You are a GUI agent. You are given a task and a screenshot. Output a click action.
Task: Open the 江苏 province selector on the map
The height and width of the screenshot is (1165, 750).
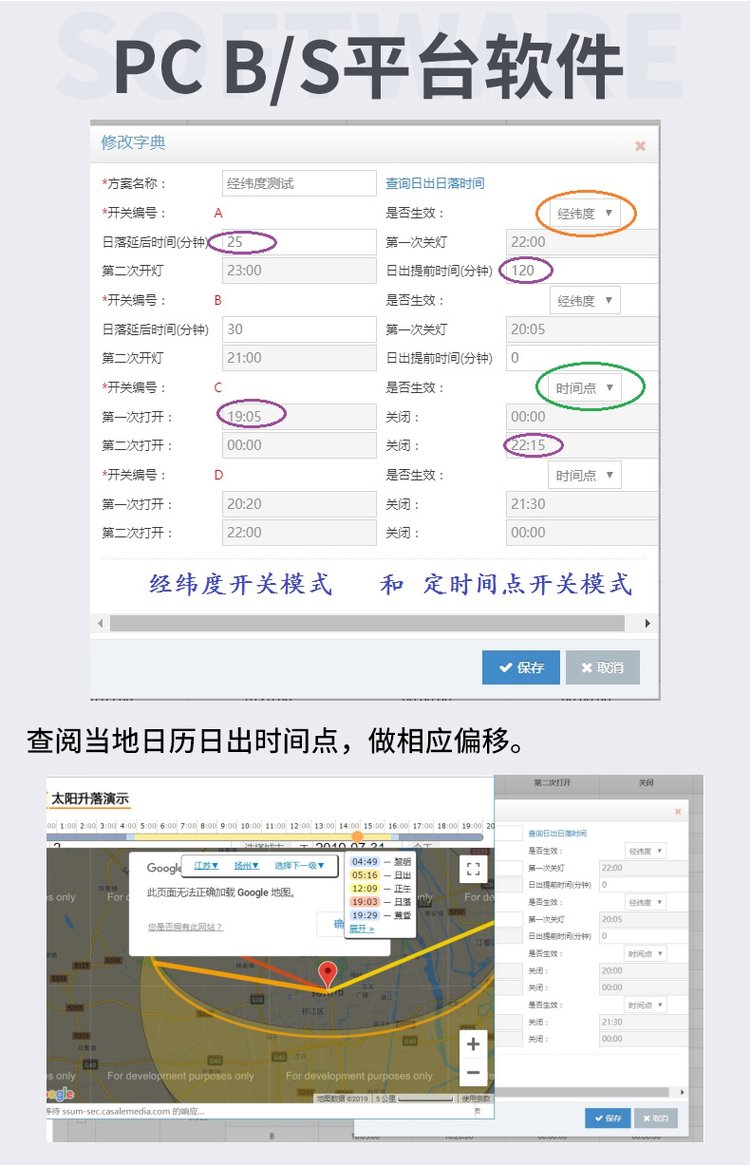(206, 866)
